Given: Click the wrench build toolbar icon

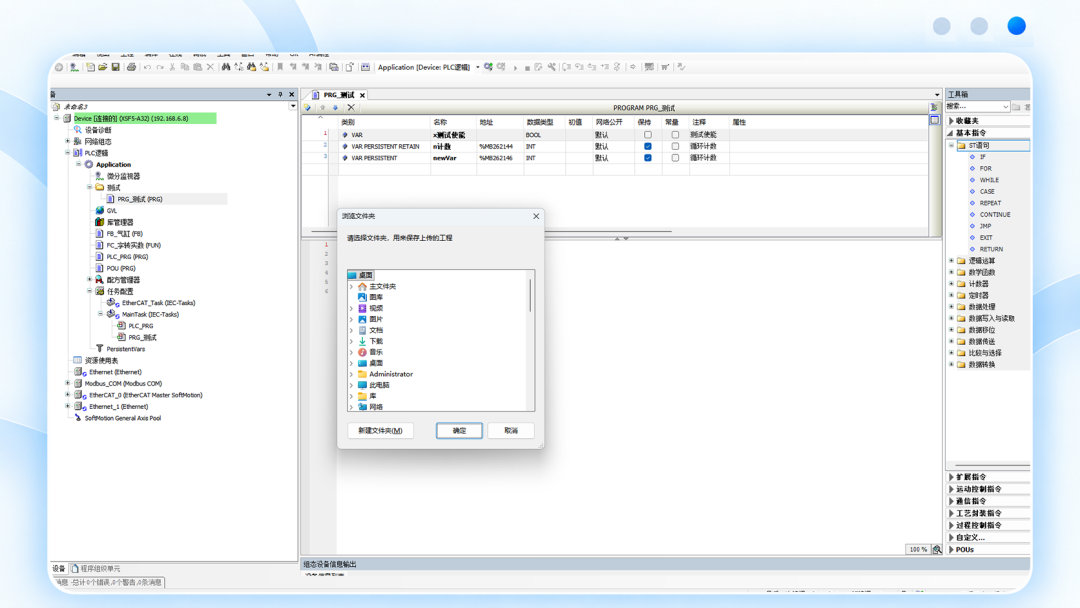Looking at the screenshot, I should pyautogui.click(x=552, y=67).
